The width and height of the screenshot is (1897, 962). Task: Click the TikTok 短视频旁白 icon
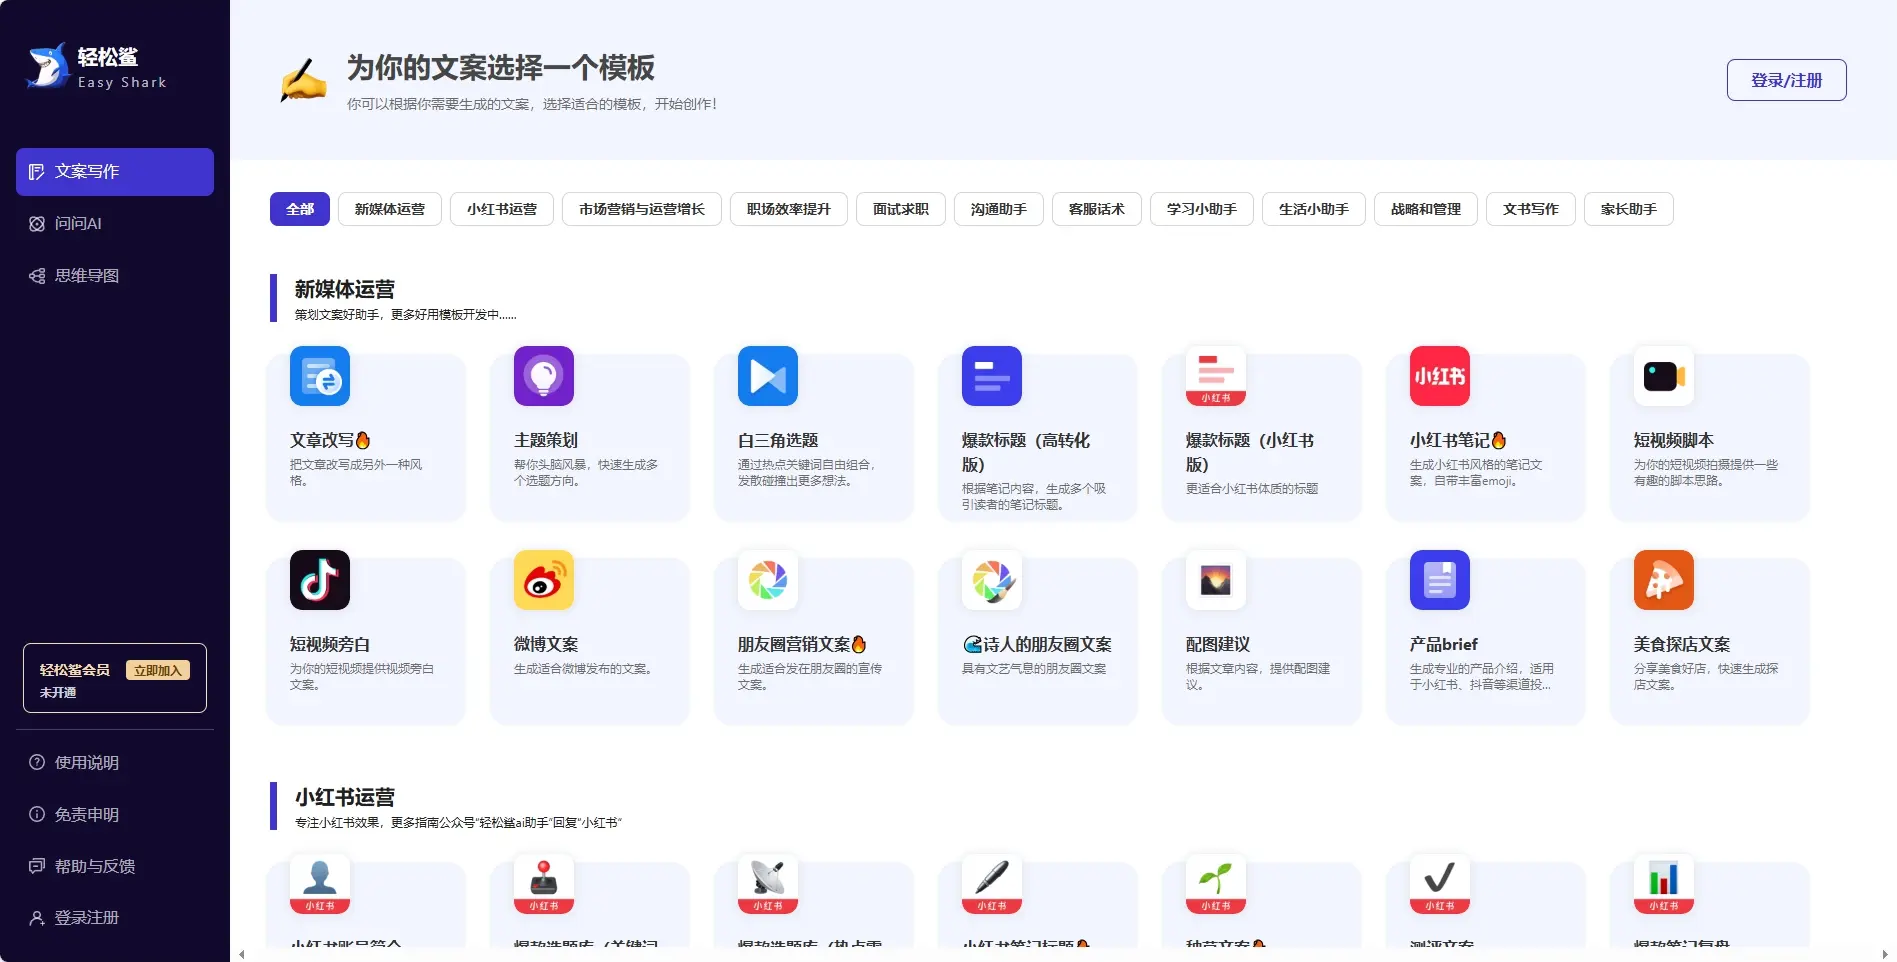(320, 580)
